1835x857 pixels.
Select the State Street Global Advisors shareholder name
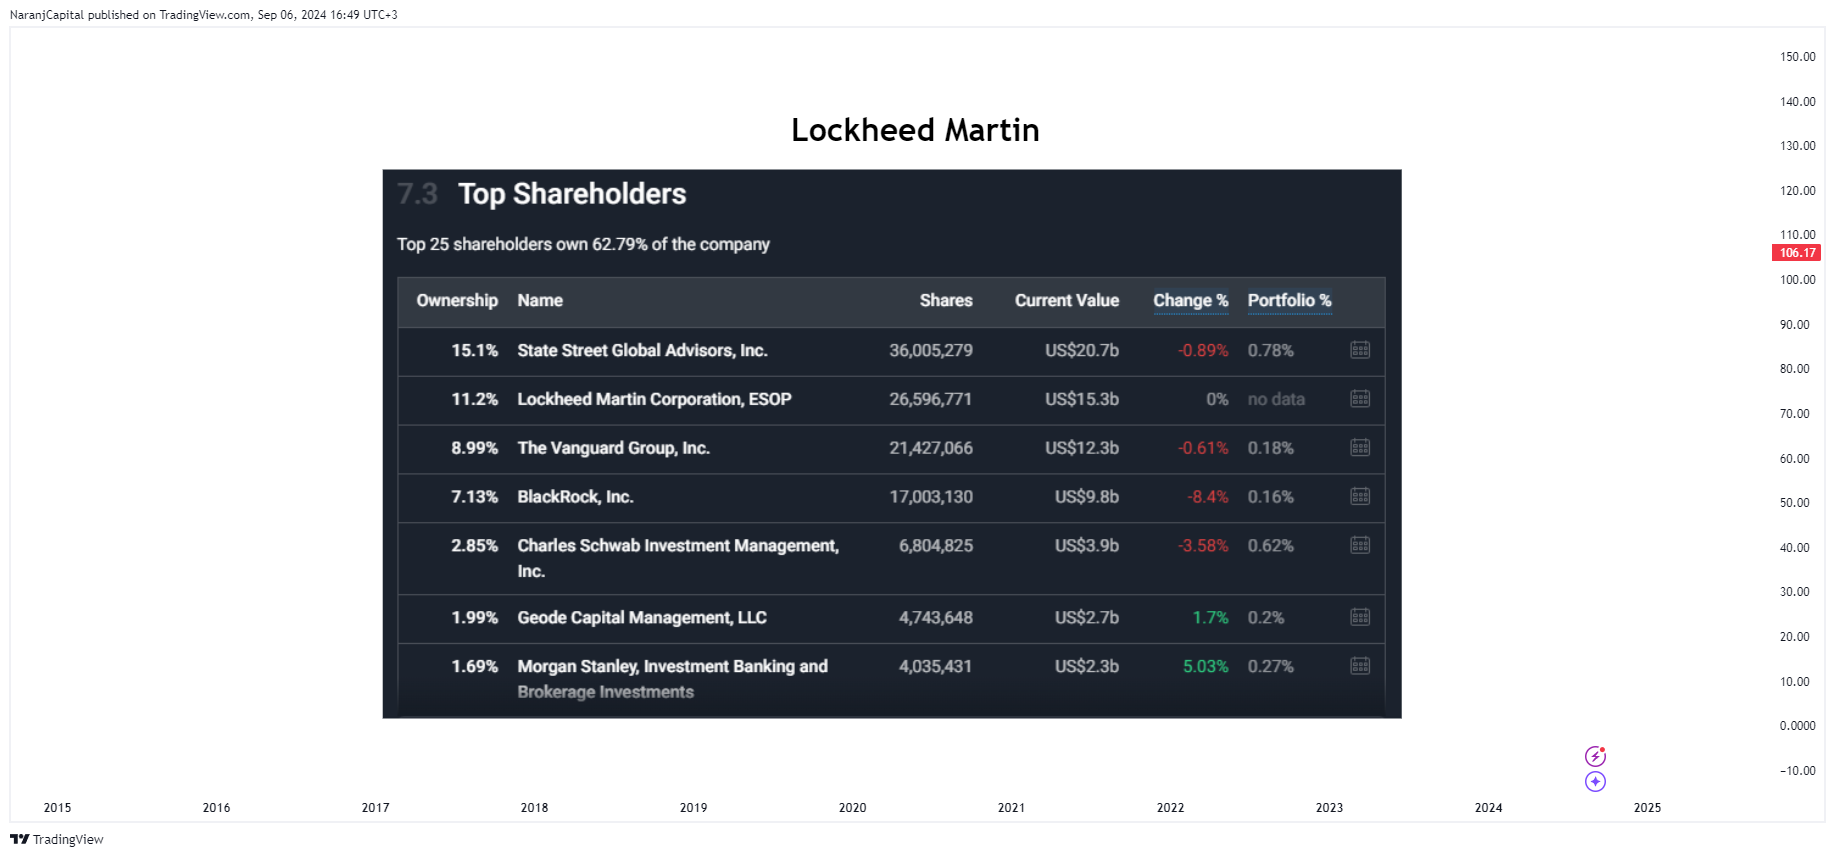point(642,351)
